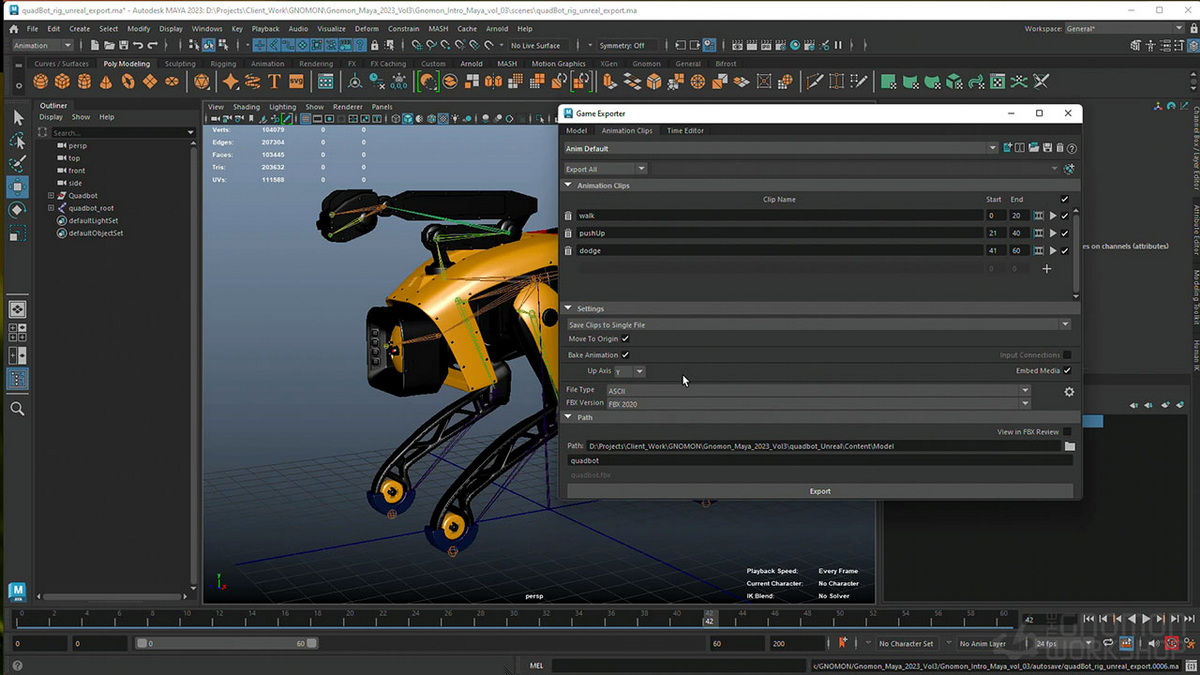The width and height of the screenshot is (1200, 675).
Task: Open the Anim Default preset dropdown
Action: (782, 148)
